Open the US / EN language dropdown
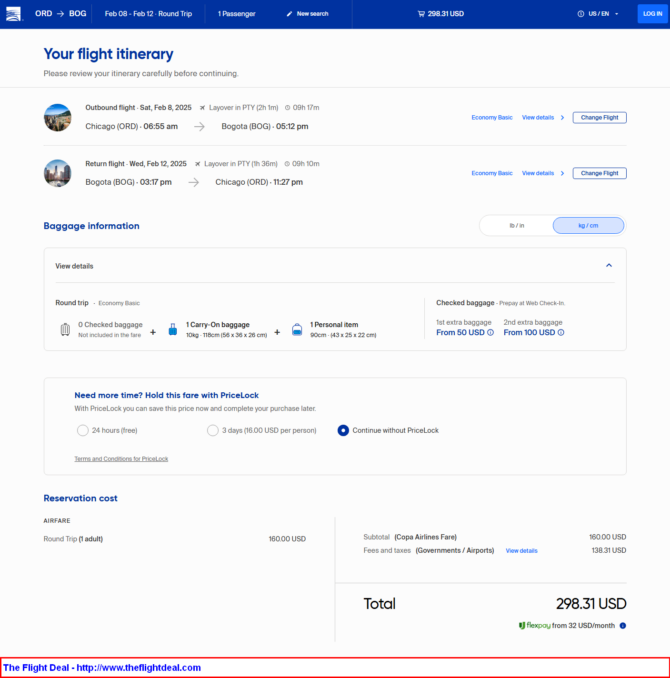This screenshot has height=678, width=670. click(598, 14)
